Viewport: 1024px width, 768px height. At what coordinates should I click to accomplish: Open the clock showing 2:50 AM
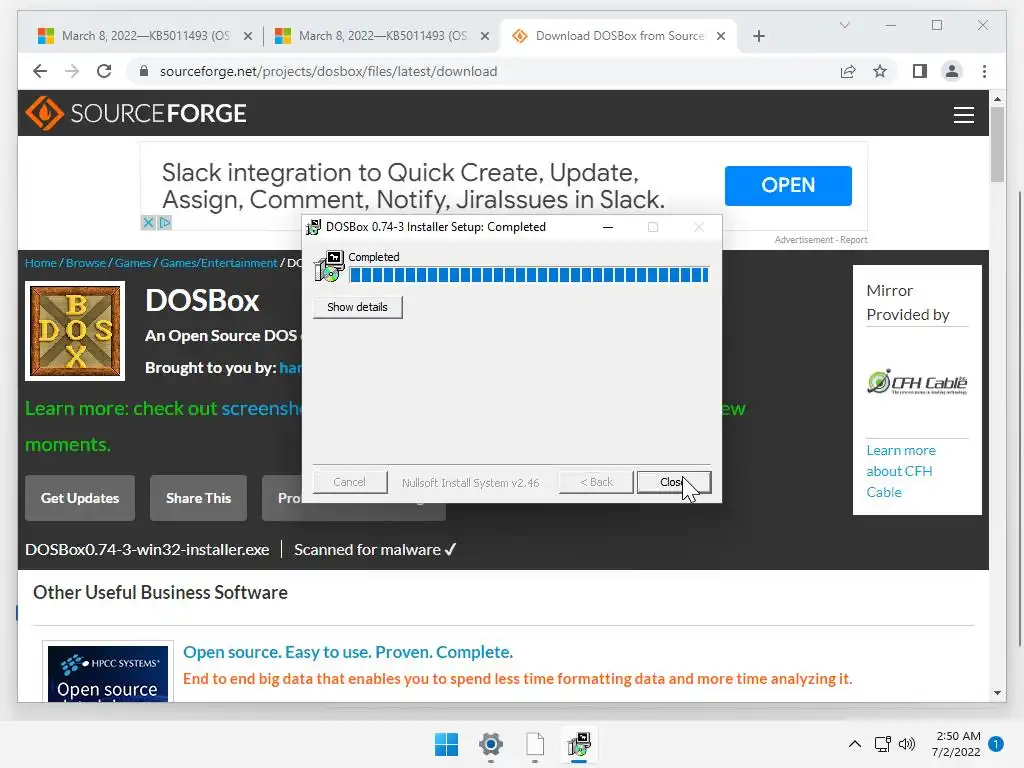[x=956, y=744]
